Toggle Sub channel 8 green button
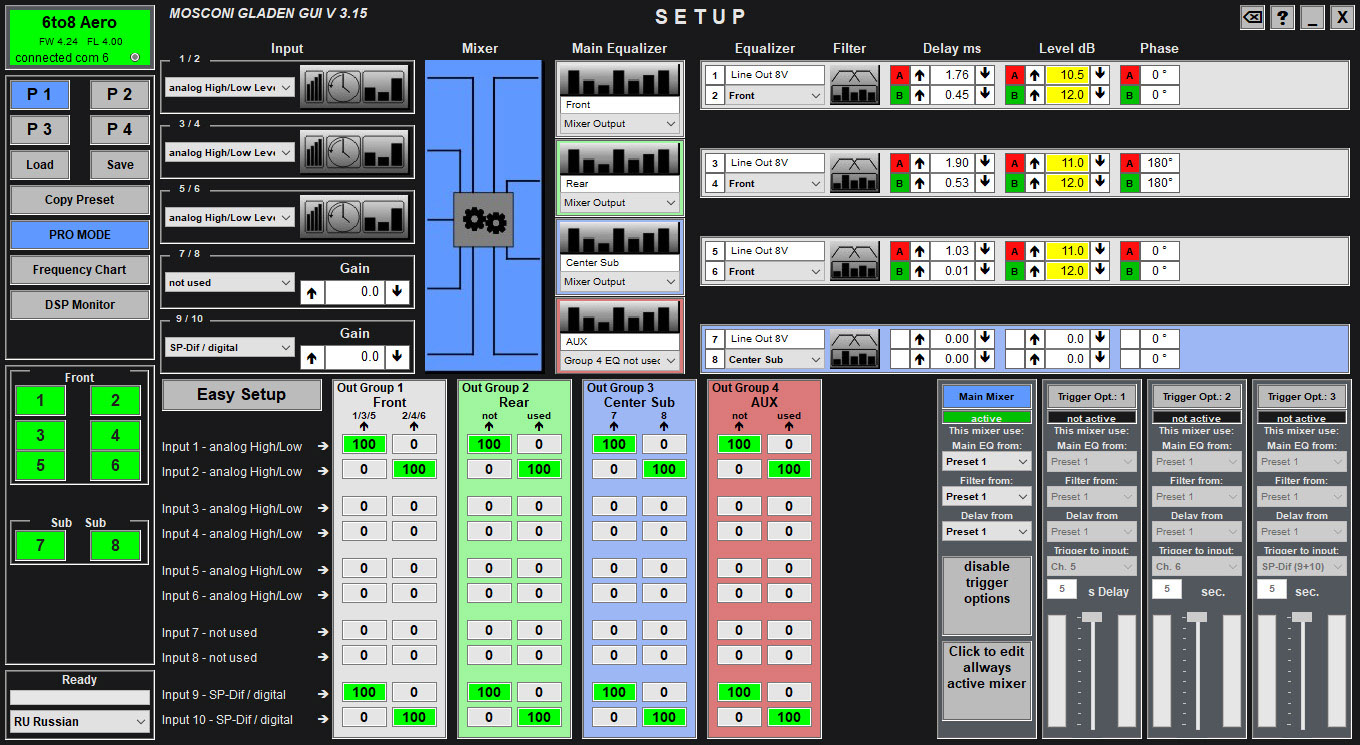Image resolution: width=1360 pixels, height=745 pixels. pos(115,545)
